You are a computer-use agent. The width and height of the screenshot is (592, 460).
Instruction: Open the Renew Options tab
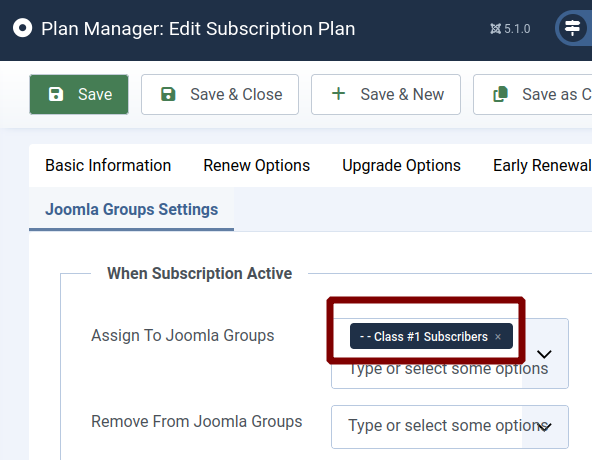coord(256,165)
